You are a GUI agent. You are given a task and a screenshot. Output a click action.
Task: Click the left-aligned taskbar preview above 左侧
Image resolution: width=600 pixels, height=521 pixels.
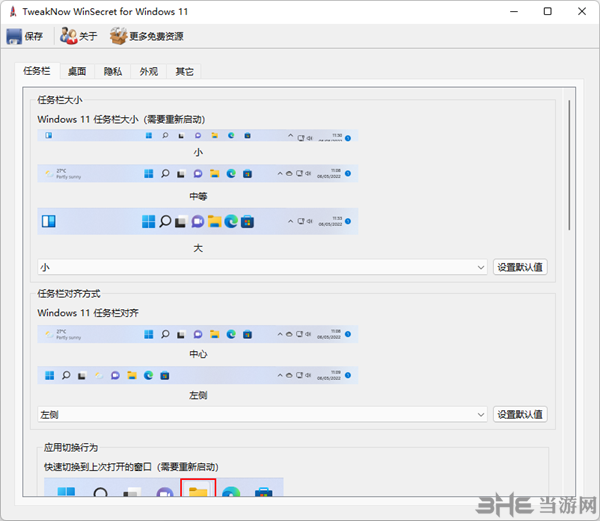[198, 375]
